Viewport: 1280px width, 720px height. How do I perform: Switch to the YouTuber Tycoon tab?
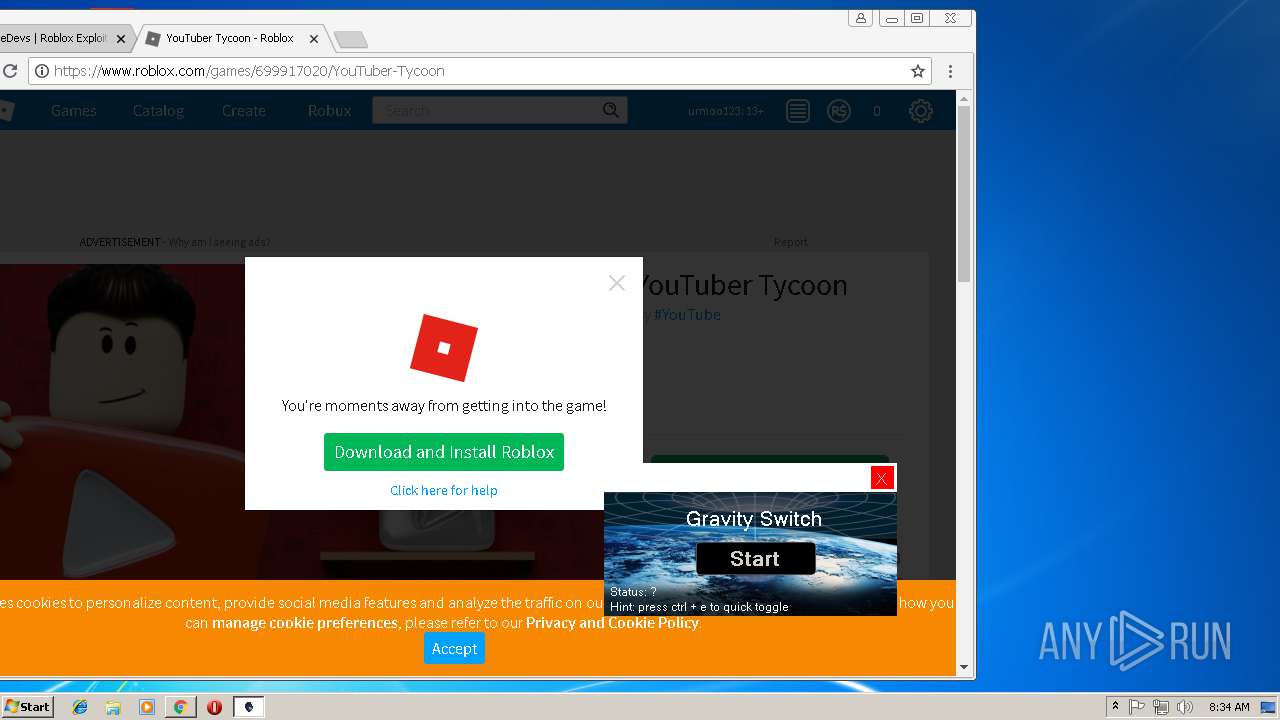click(229, 39)
